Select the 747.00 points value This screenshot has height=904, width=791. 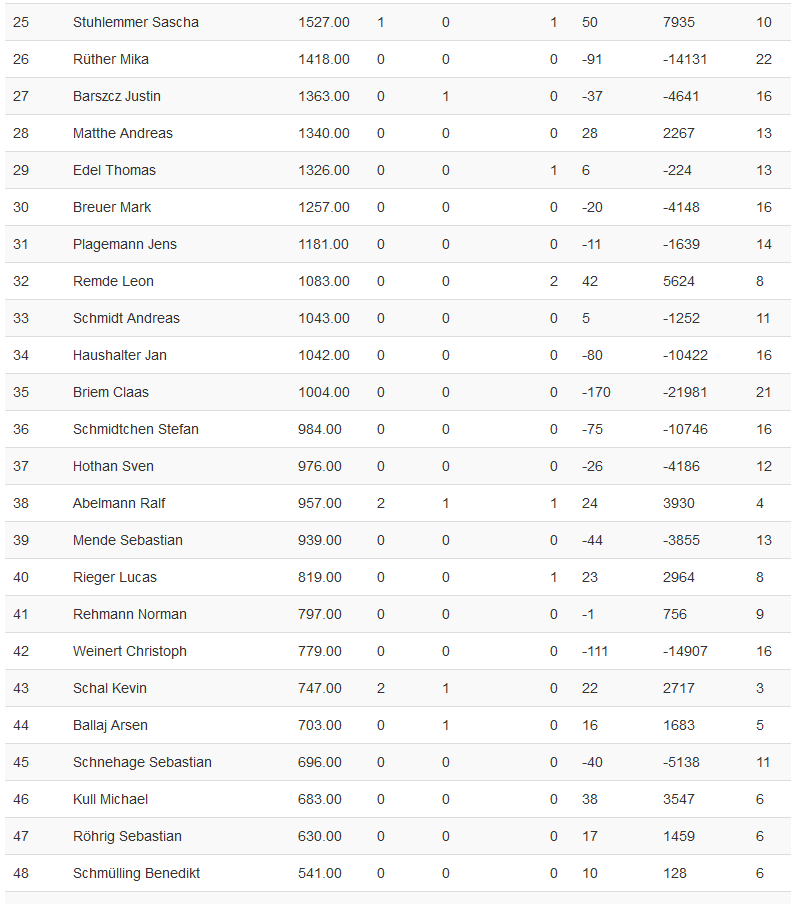(319, 688)
